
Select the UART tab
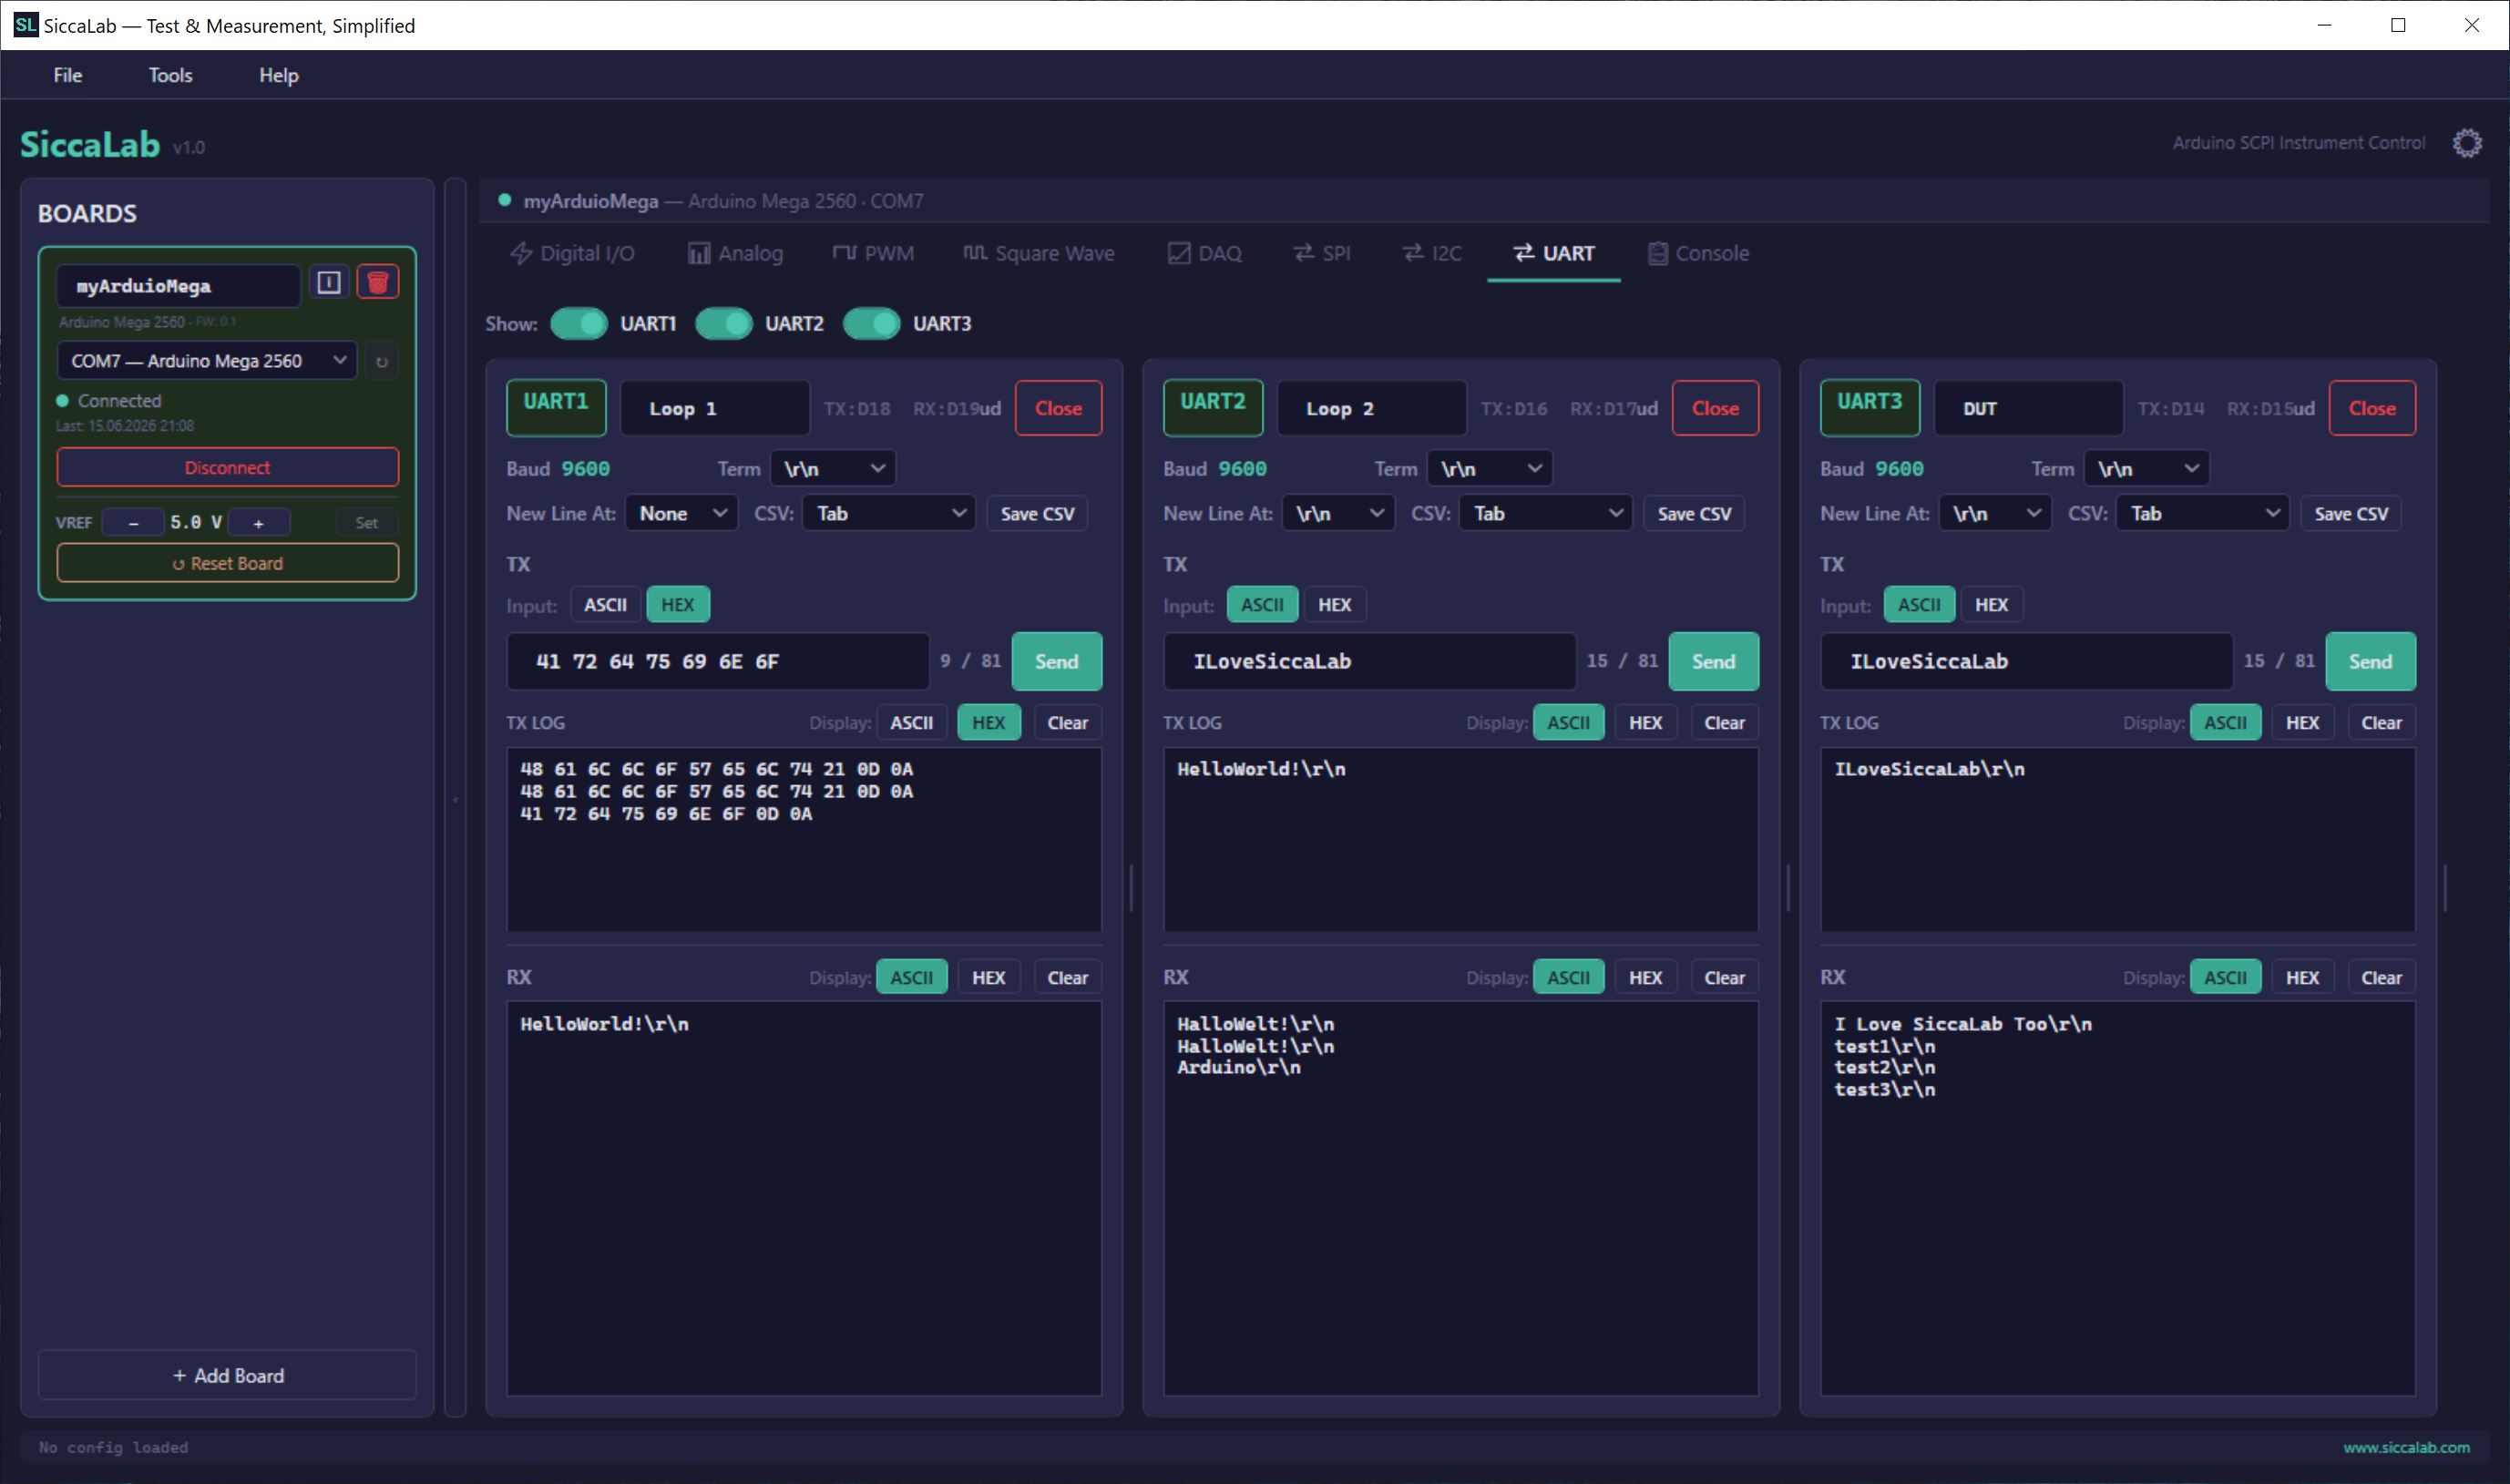(1554, 253)
